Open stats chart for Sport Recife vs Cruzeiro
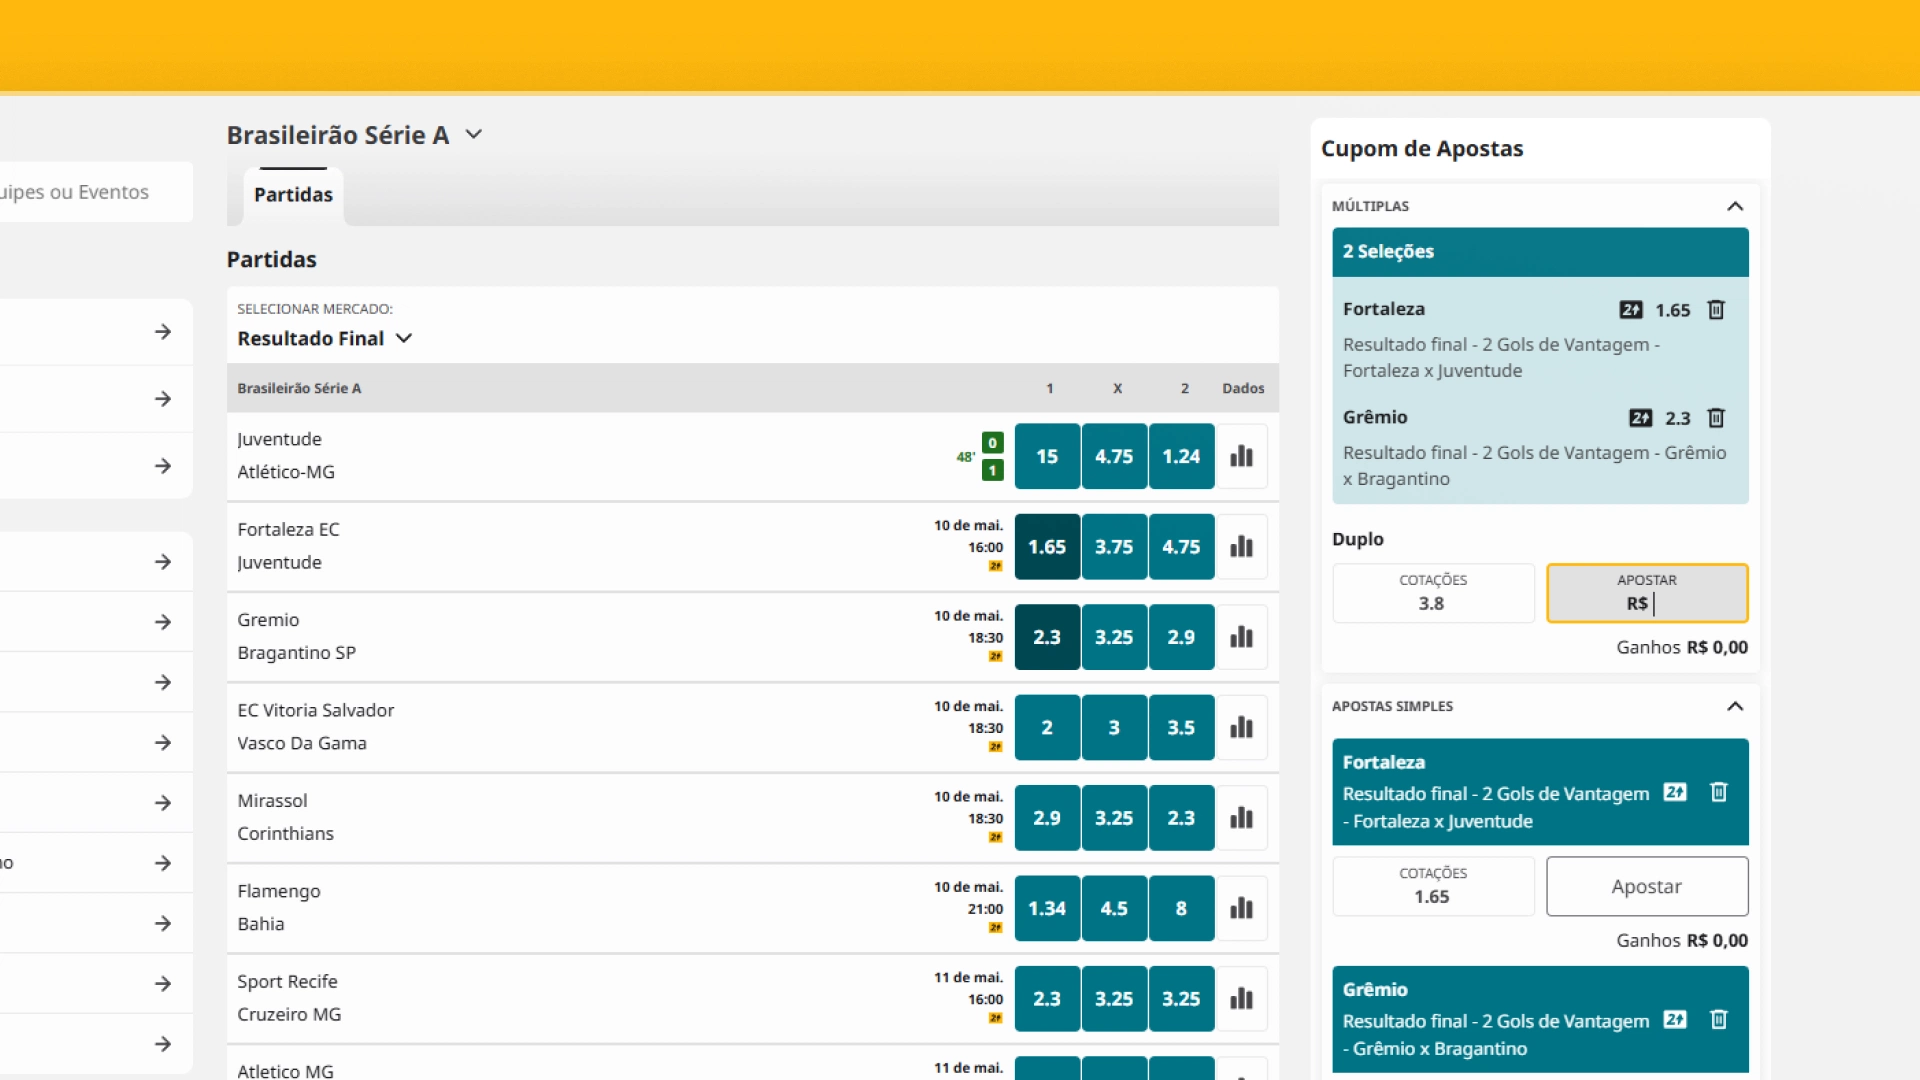1920x1080 pixels. (1241, 998)
